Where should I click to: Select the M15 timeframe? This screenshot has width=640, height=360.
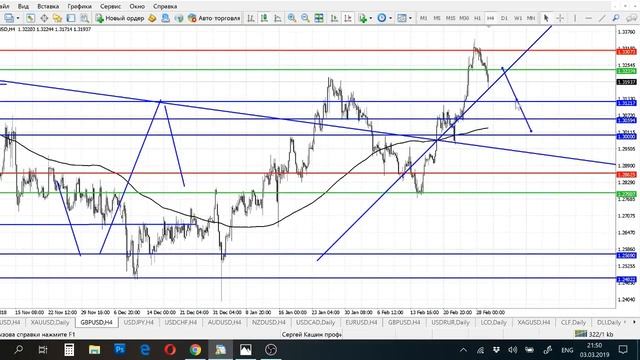coord(450,18)
